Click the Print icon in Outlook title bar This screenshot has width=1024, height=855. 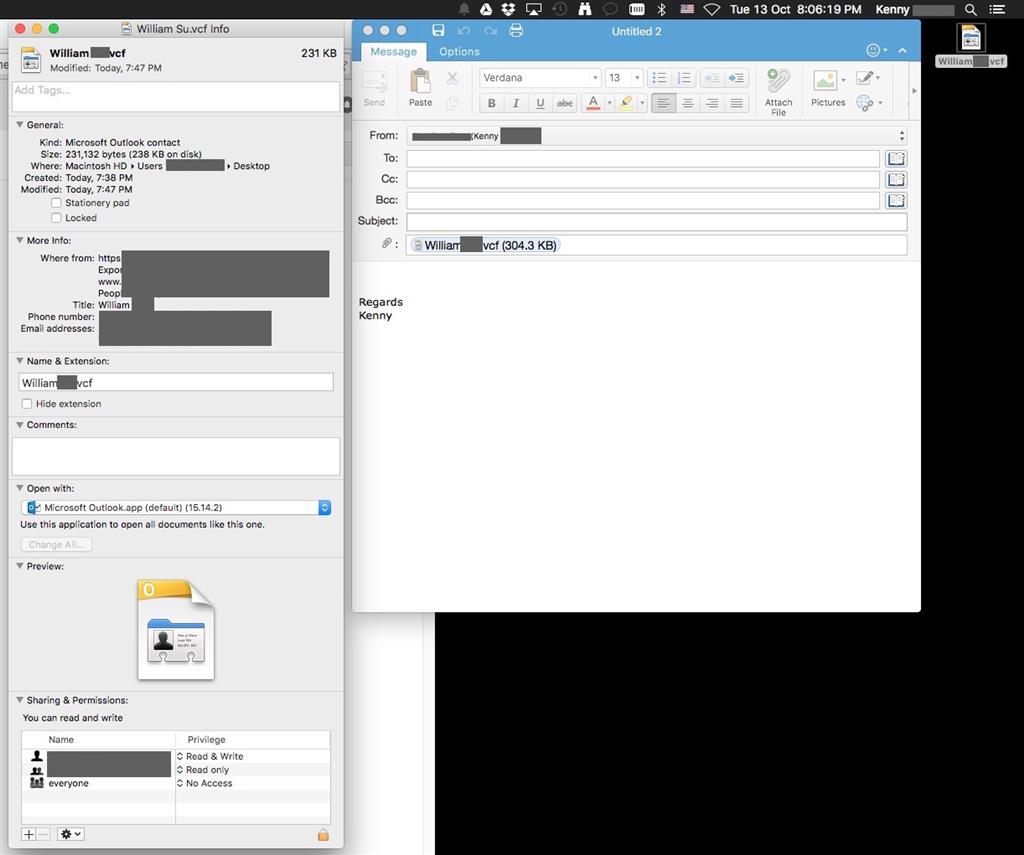tap(516, 31)
